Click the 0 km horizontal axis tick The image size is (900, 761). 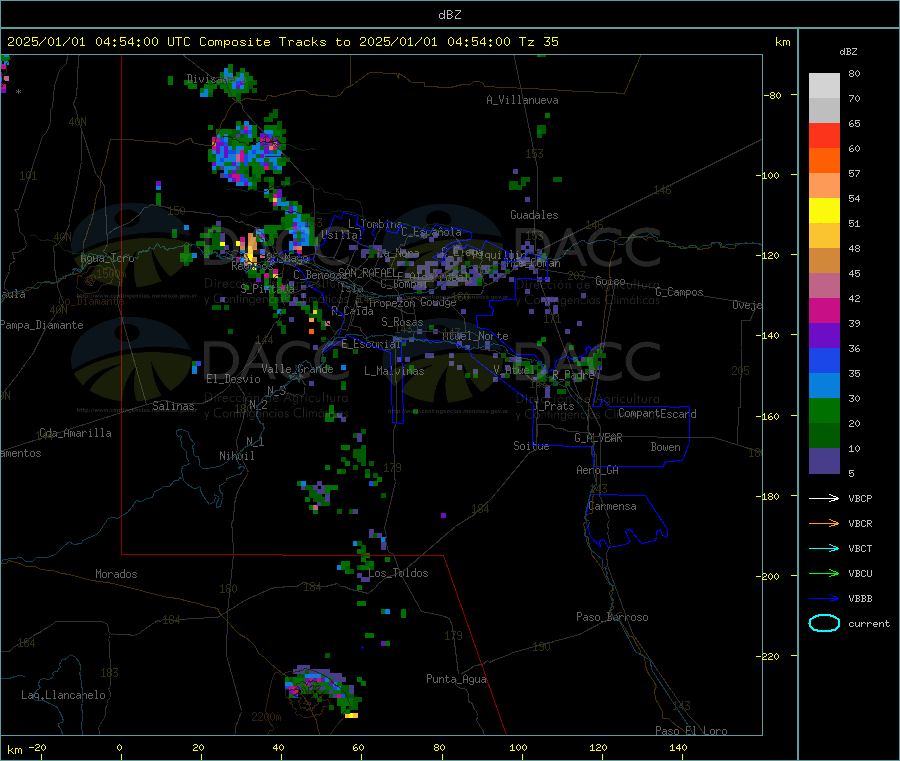[x=119, y=747]
